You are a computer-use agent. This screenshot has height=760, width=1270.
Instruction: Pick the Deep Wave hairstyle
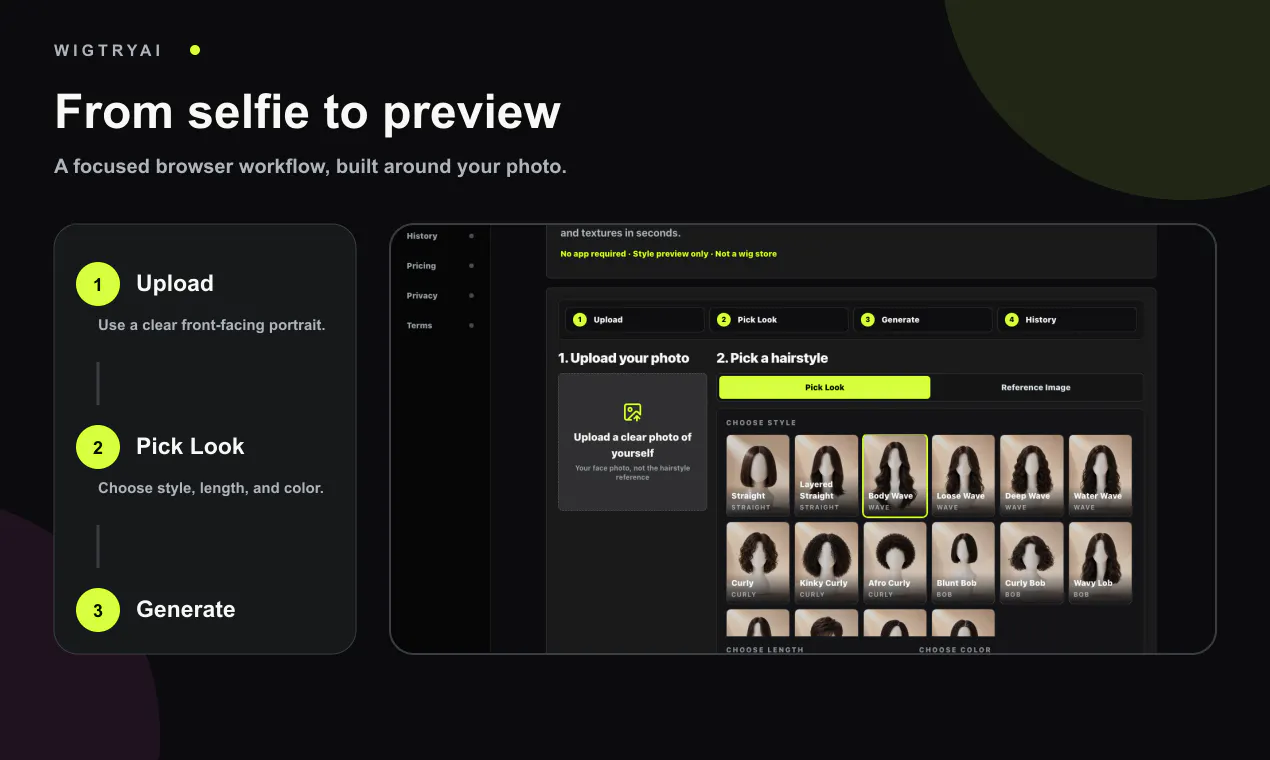(x=1032, y=475)
